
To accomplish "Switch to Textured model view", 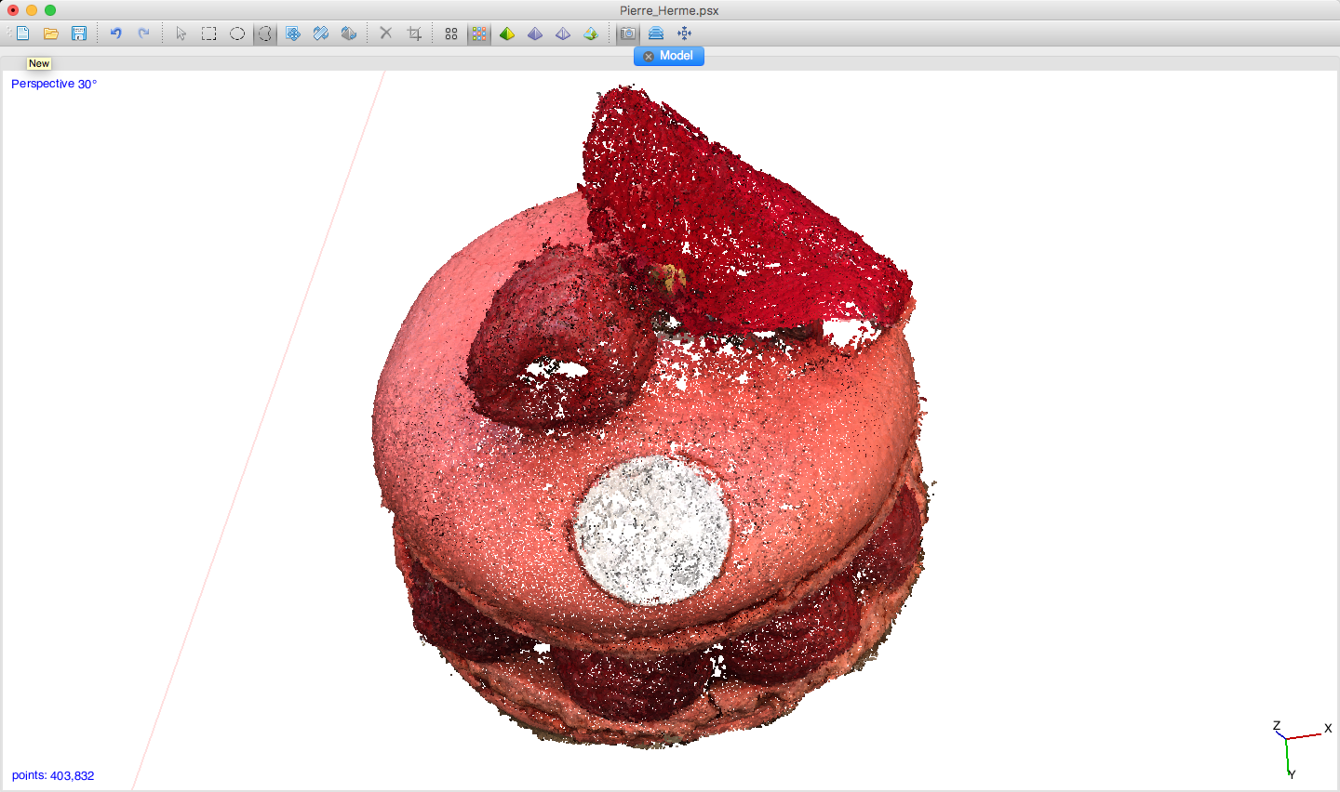I will coord(591,34).
